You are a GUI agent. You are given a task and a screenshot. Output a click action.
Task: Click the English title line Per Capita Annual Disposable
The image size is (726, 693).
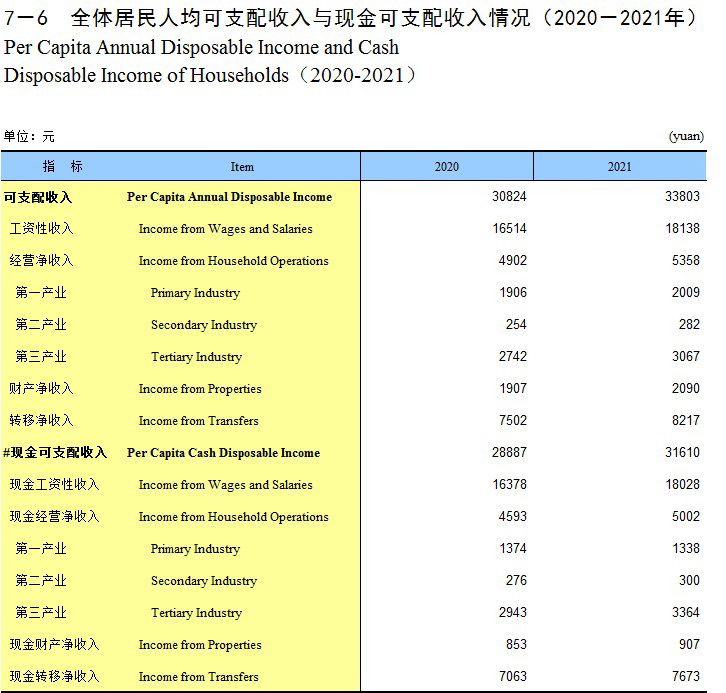[x=201, y=47]
